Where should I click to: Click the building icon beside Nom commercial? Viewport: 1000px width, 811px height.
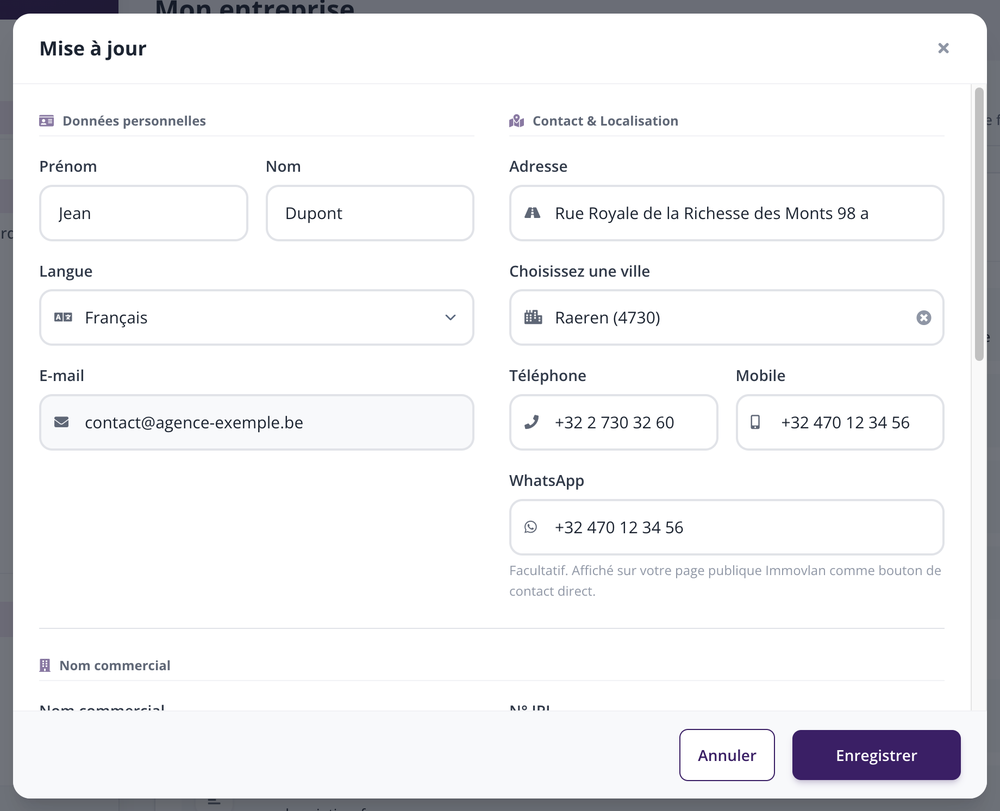point(45,666)
